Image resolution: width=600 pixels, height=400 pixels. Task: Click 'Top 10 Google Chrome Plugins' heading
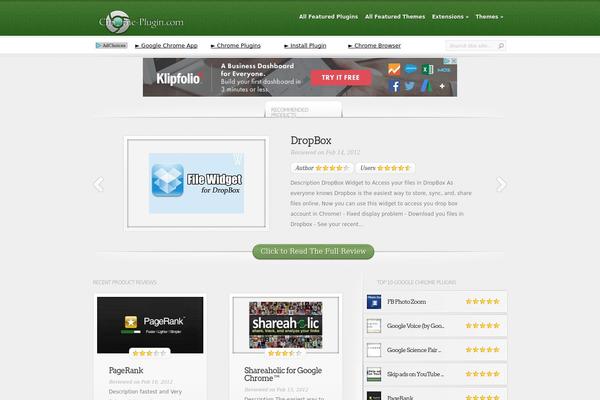point(416,282)
